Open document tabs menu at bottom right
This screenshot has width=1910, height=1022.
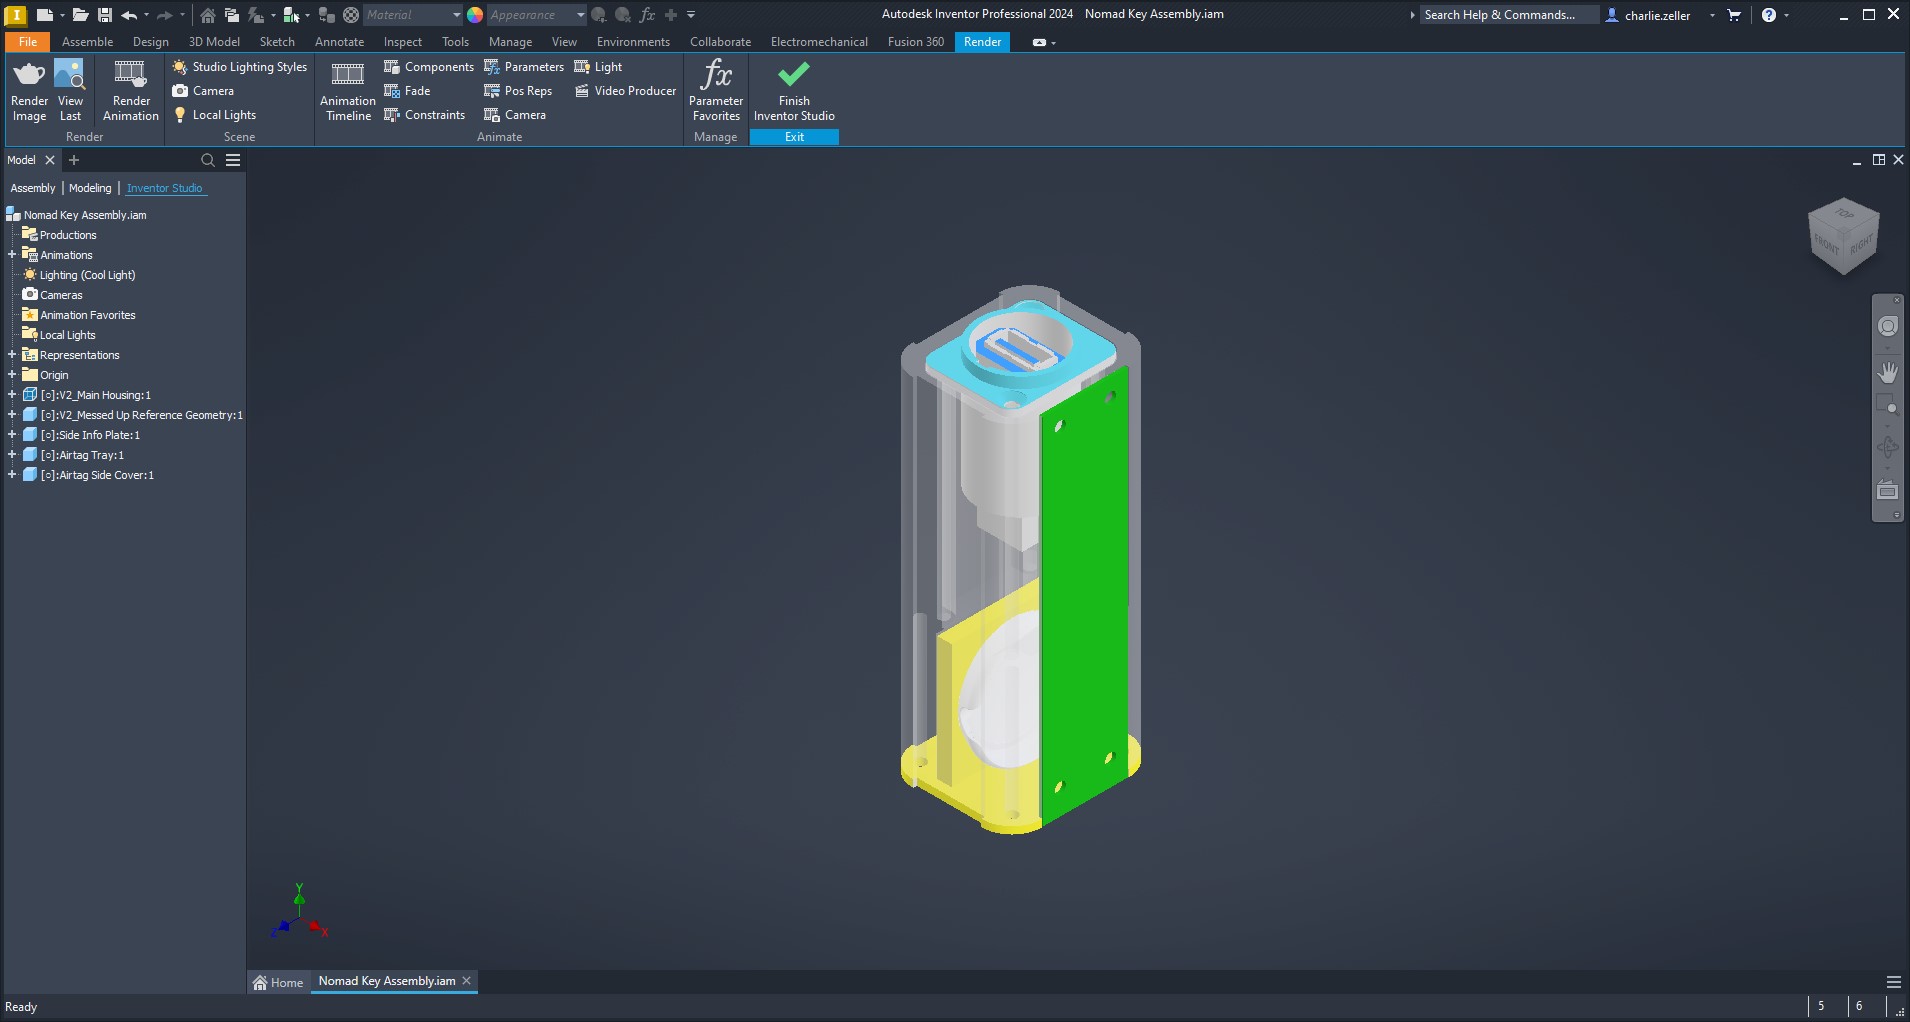tap(1893, 982)
